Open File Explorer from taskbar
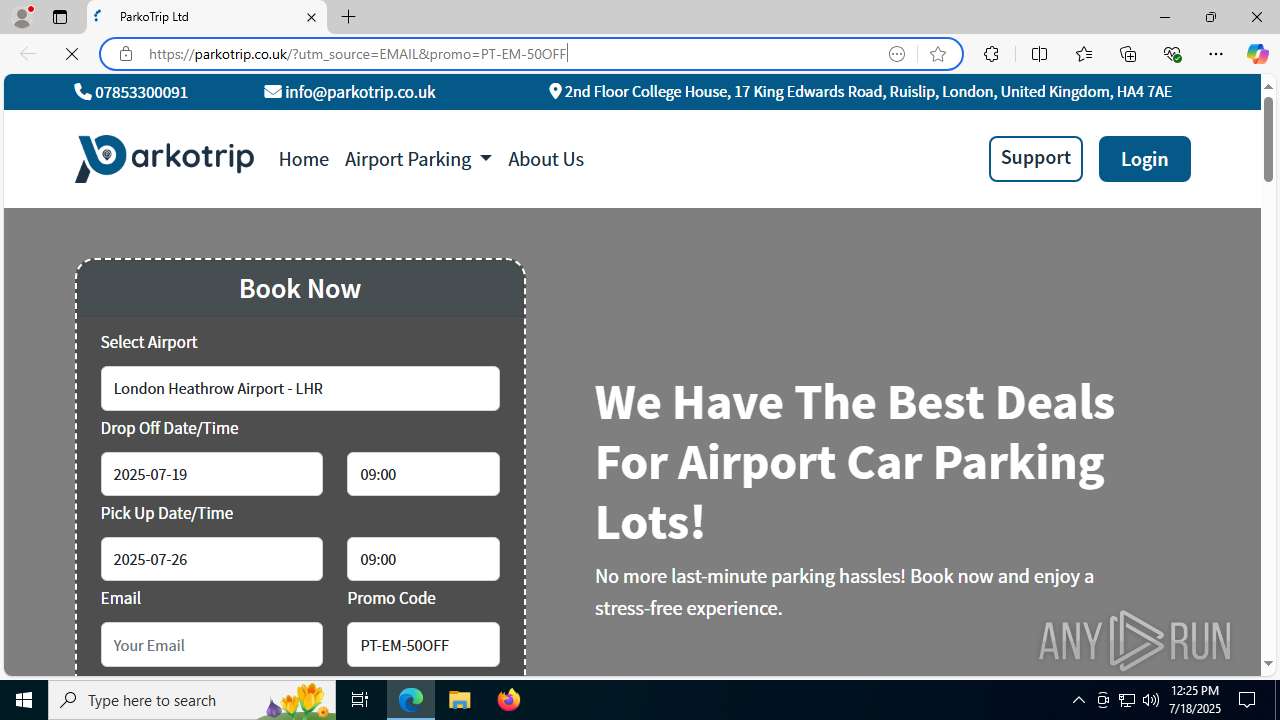 click(460, 700)
